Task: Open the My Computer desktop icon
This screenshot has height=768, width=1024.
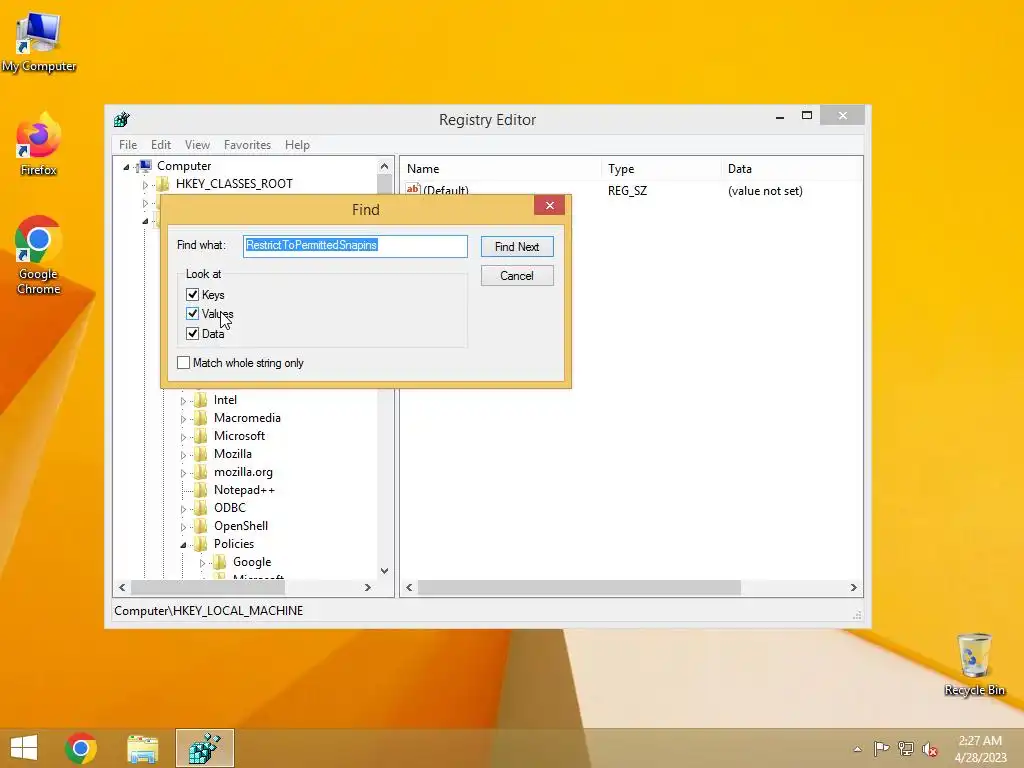Action: pyautogui.click(x=39, y=42)
